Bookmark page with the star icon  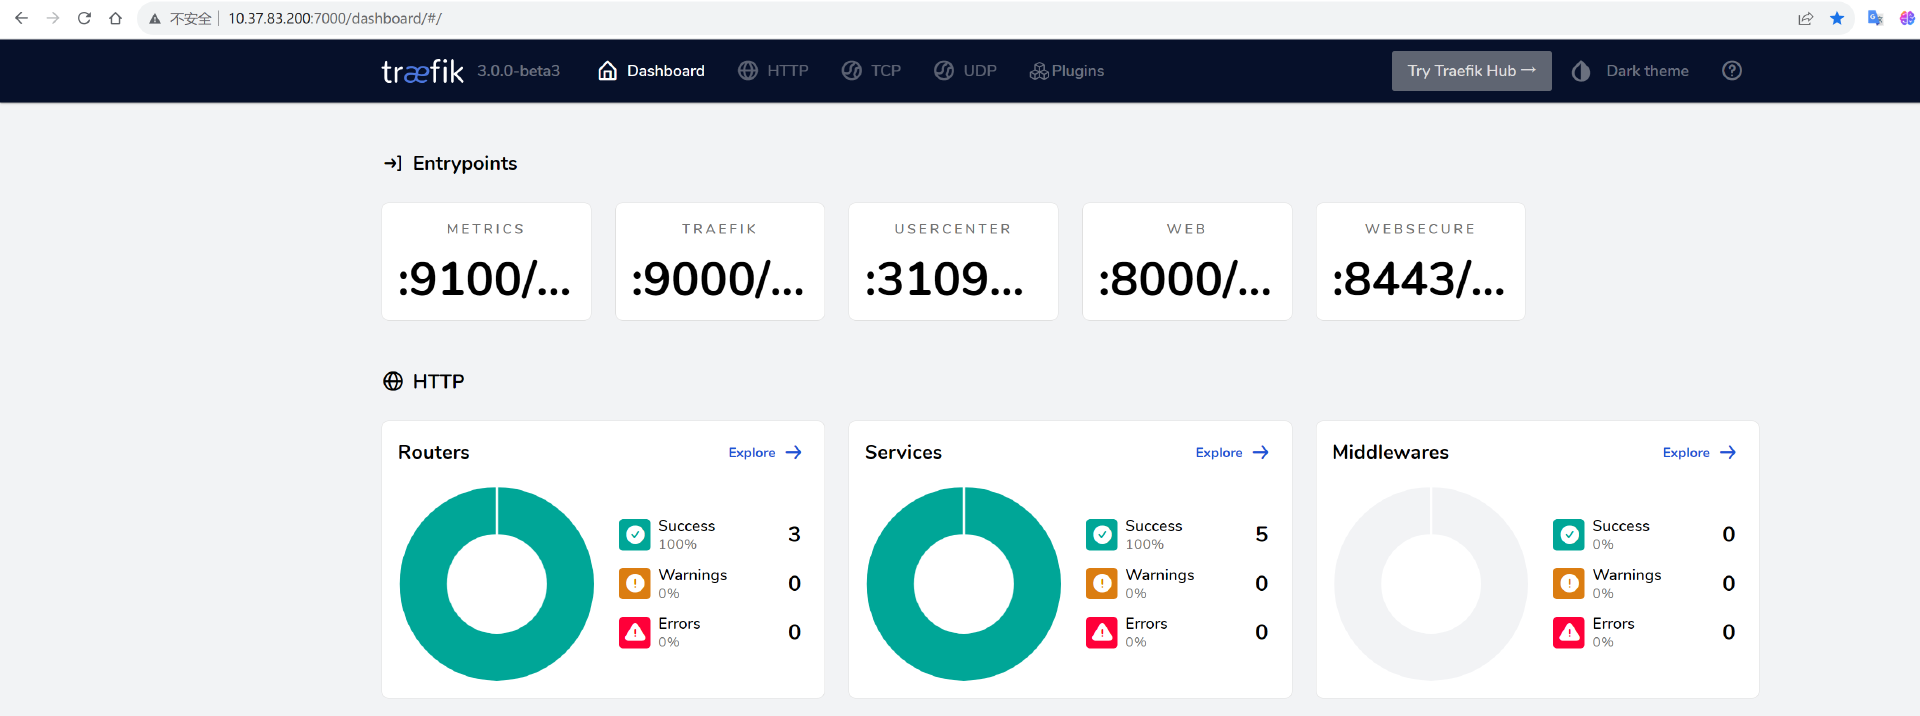(1837, 18)
